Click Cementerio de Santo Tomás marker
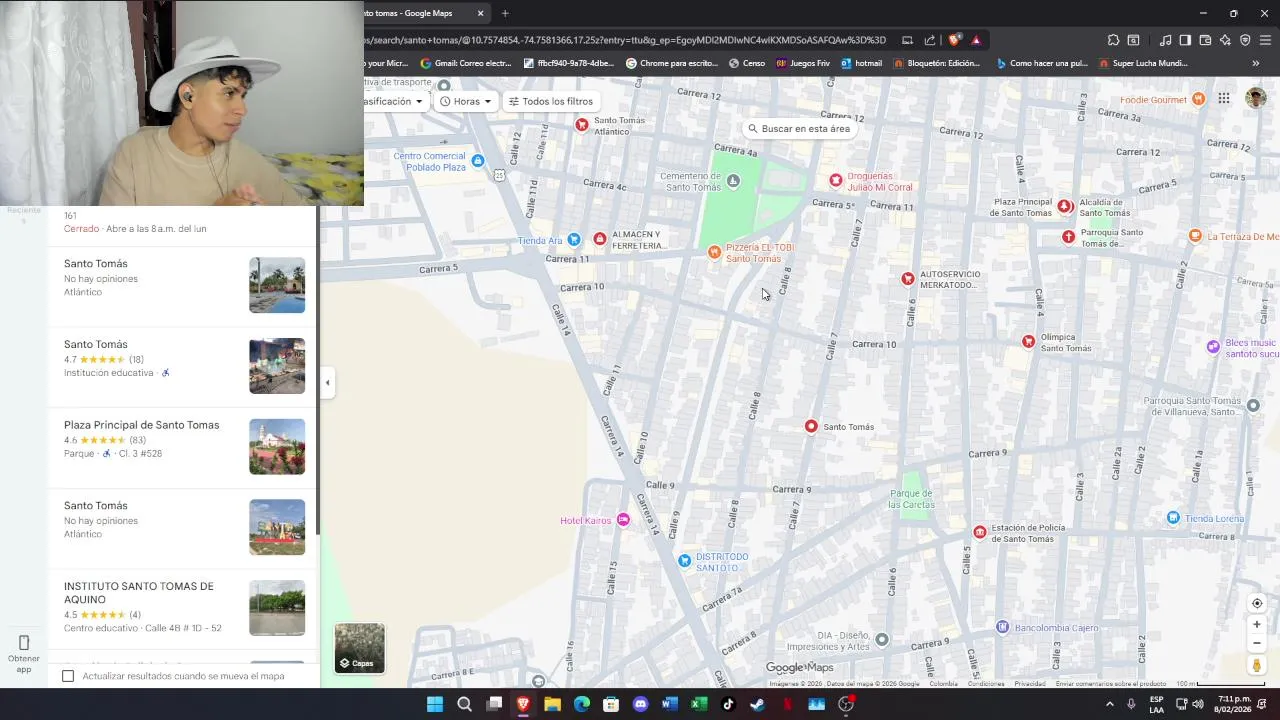 pos(733,181)
